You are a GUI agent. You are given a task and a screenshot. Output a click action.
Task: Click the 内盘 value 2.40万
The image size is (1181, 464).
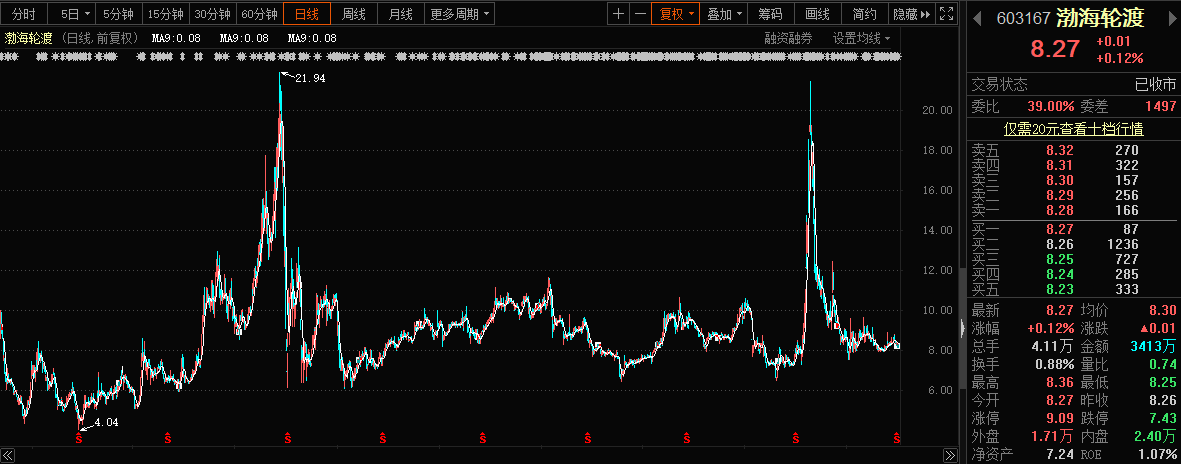click(x=1155, y=437)
